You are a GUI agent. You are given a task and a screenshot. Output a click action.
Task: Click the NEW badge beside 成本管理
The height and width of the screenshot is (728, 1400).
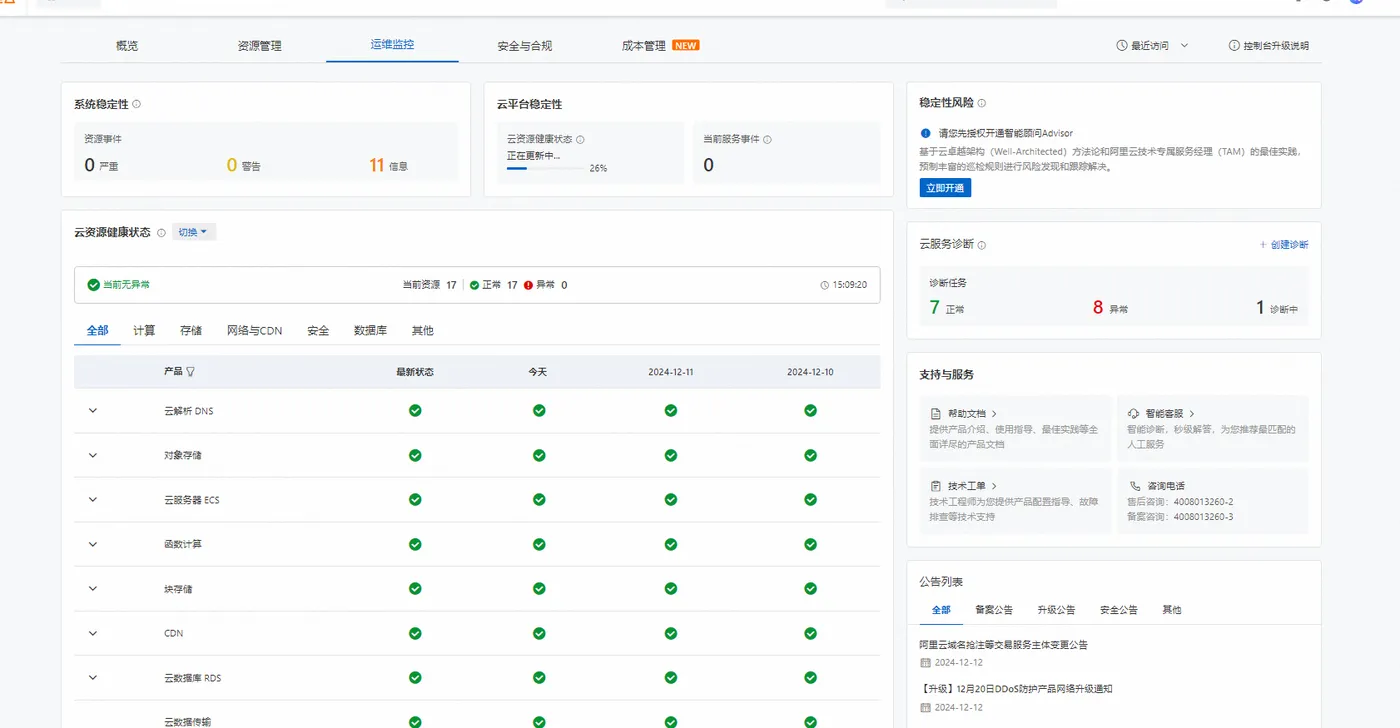(685, 46)
